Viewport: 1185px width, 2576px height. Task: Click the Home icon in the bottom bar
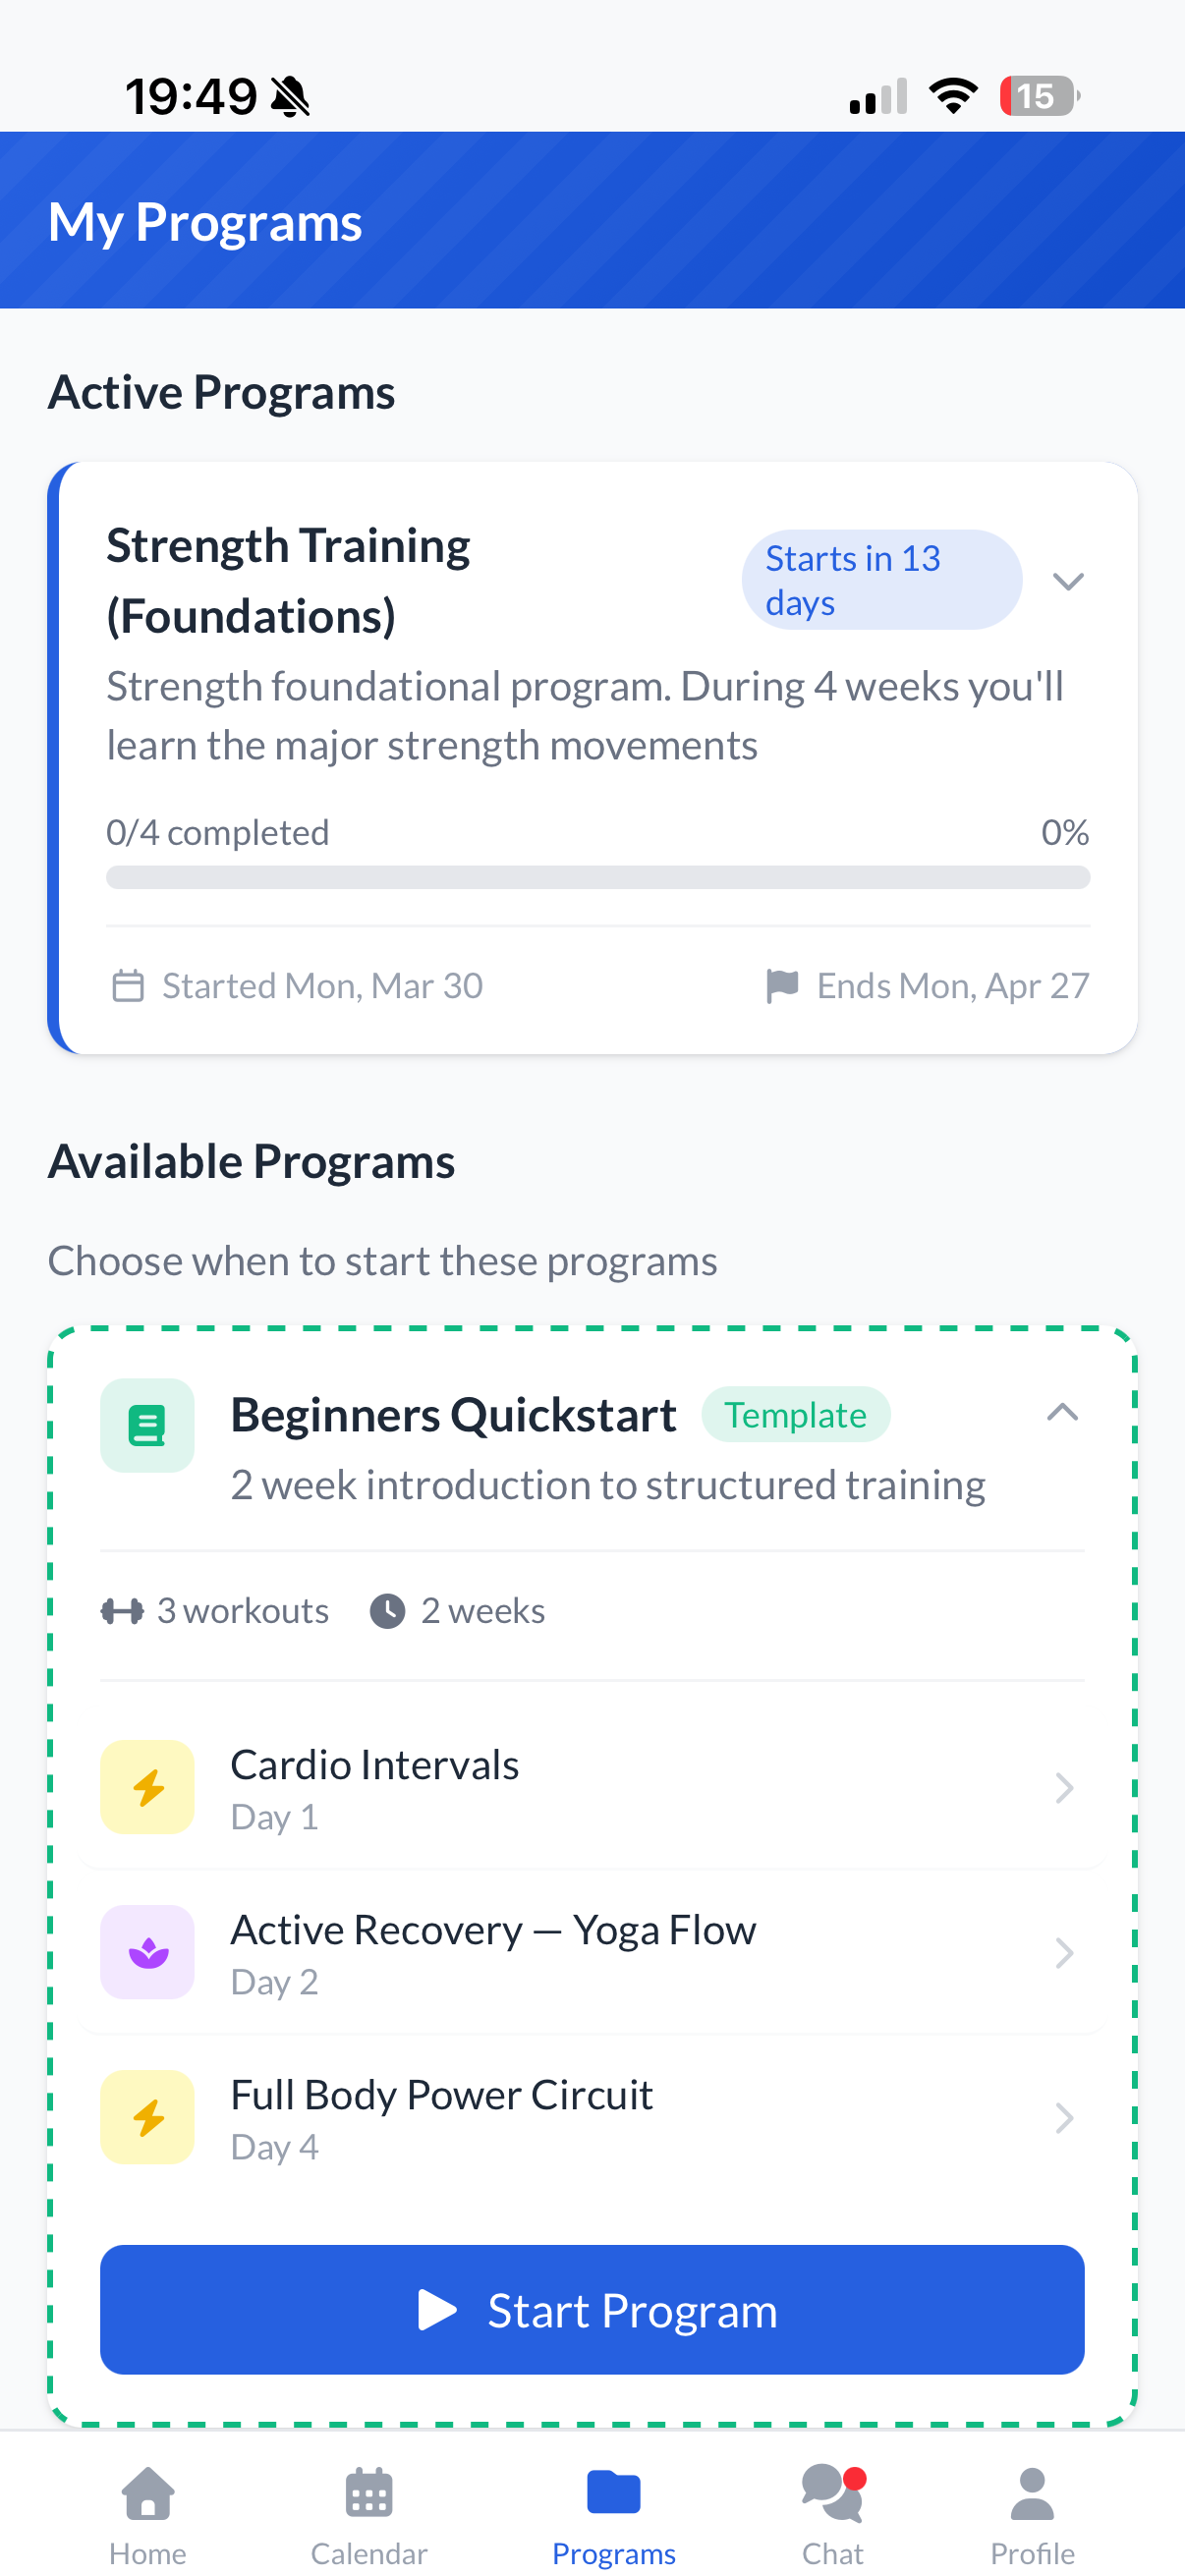click(x=147, y=2495)
